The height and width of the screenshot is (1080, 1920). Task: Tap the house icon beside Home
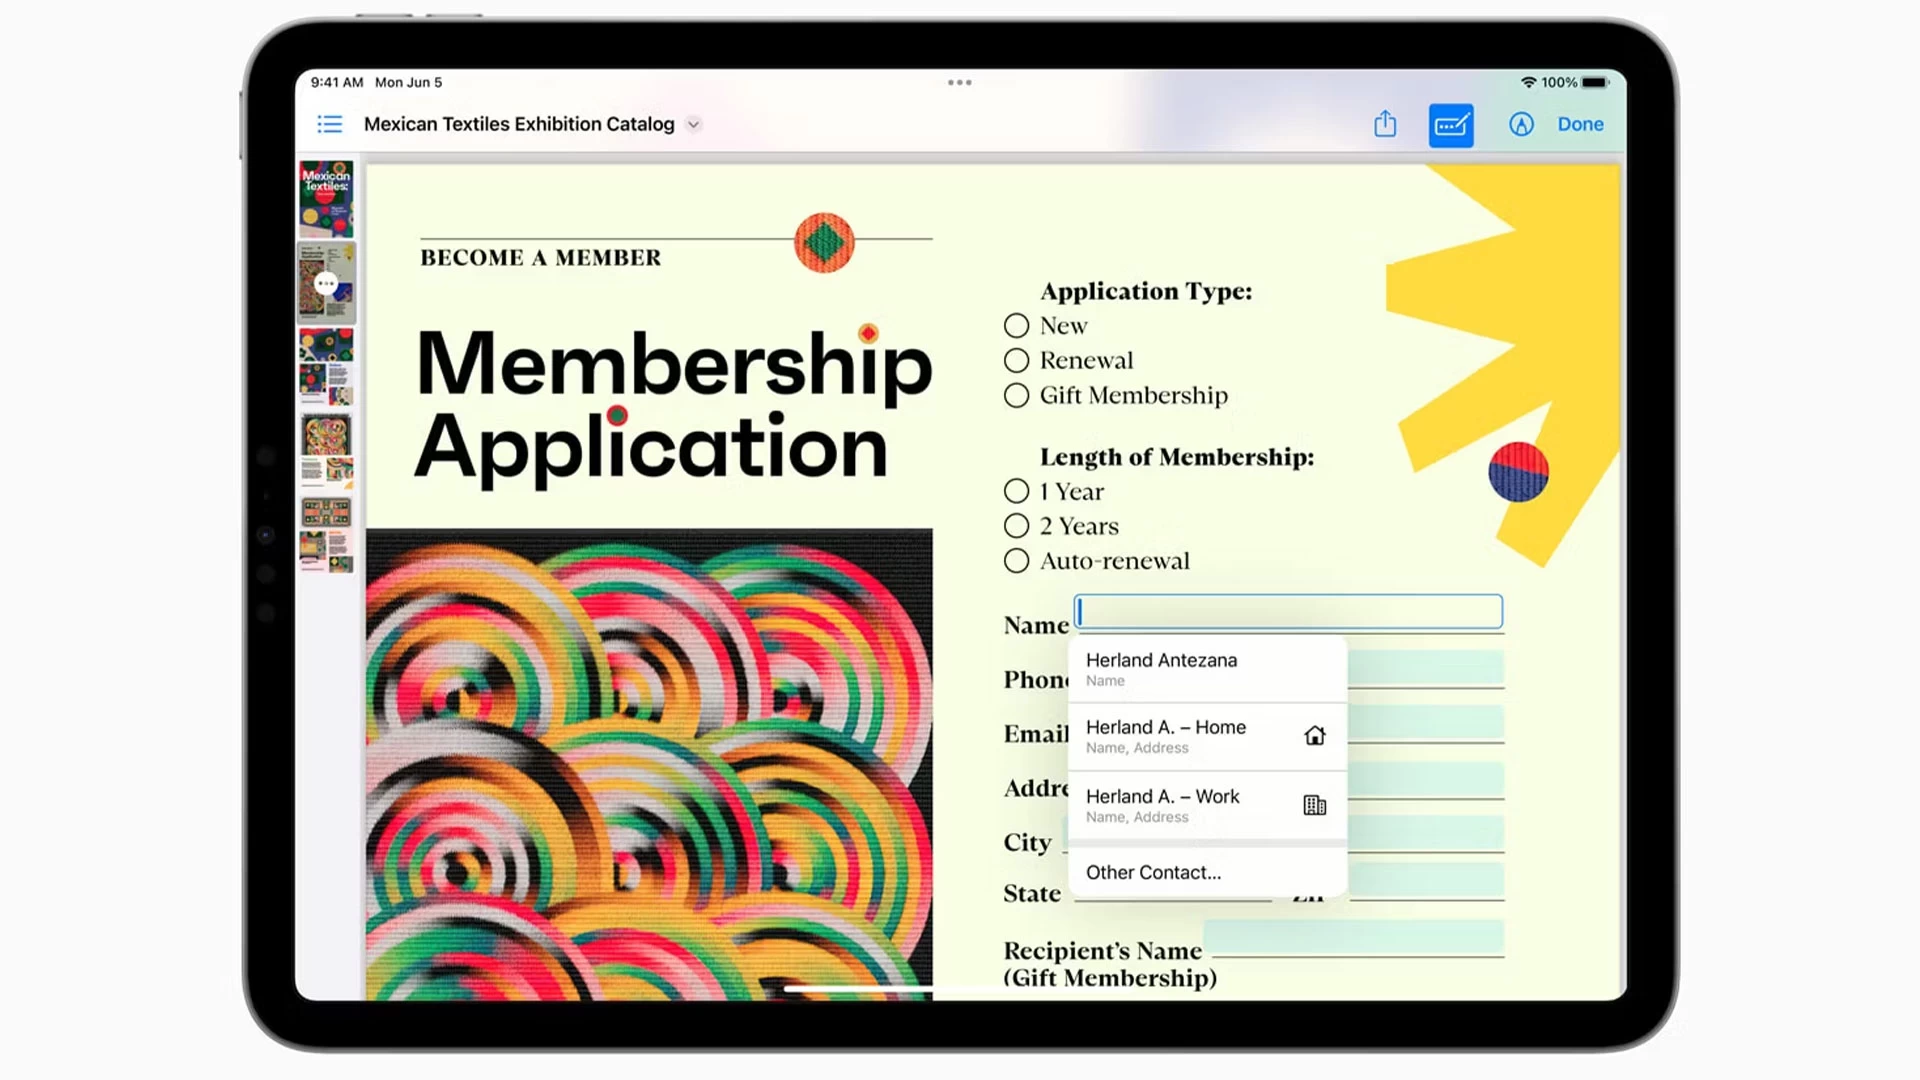pos(1315,736)
